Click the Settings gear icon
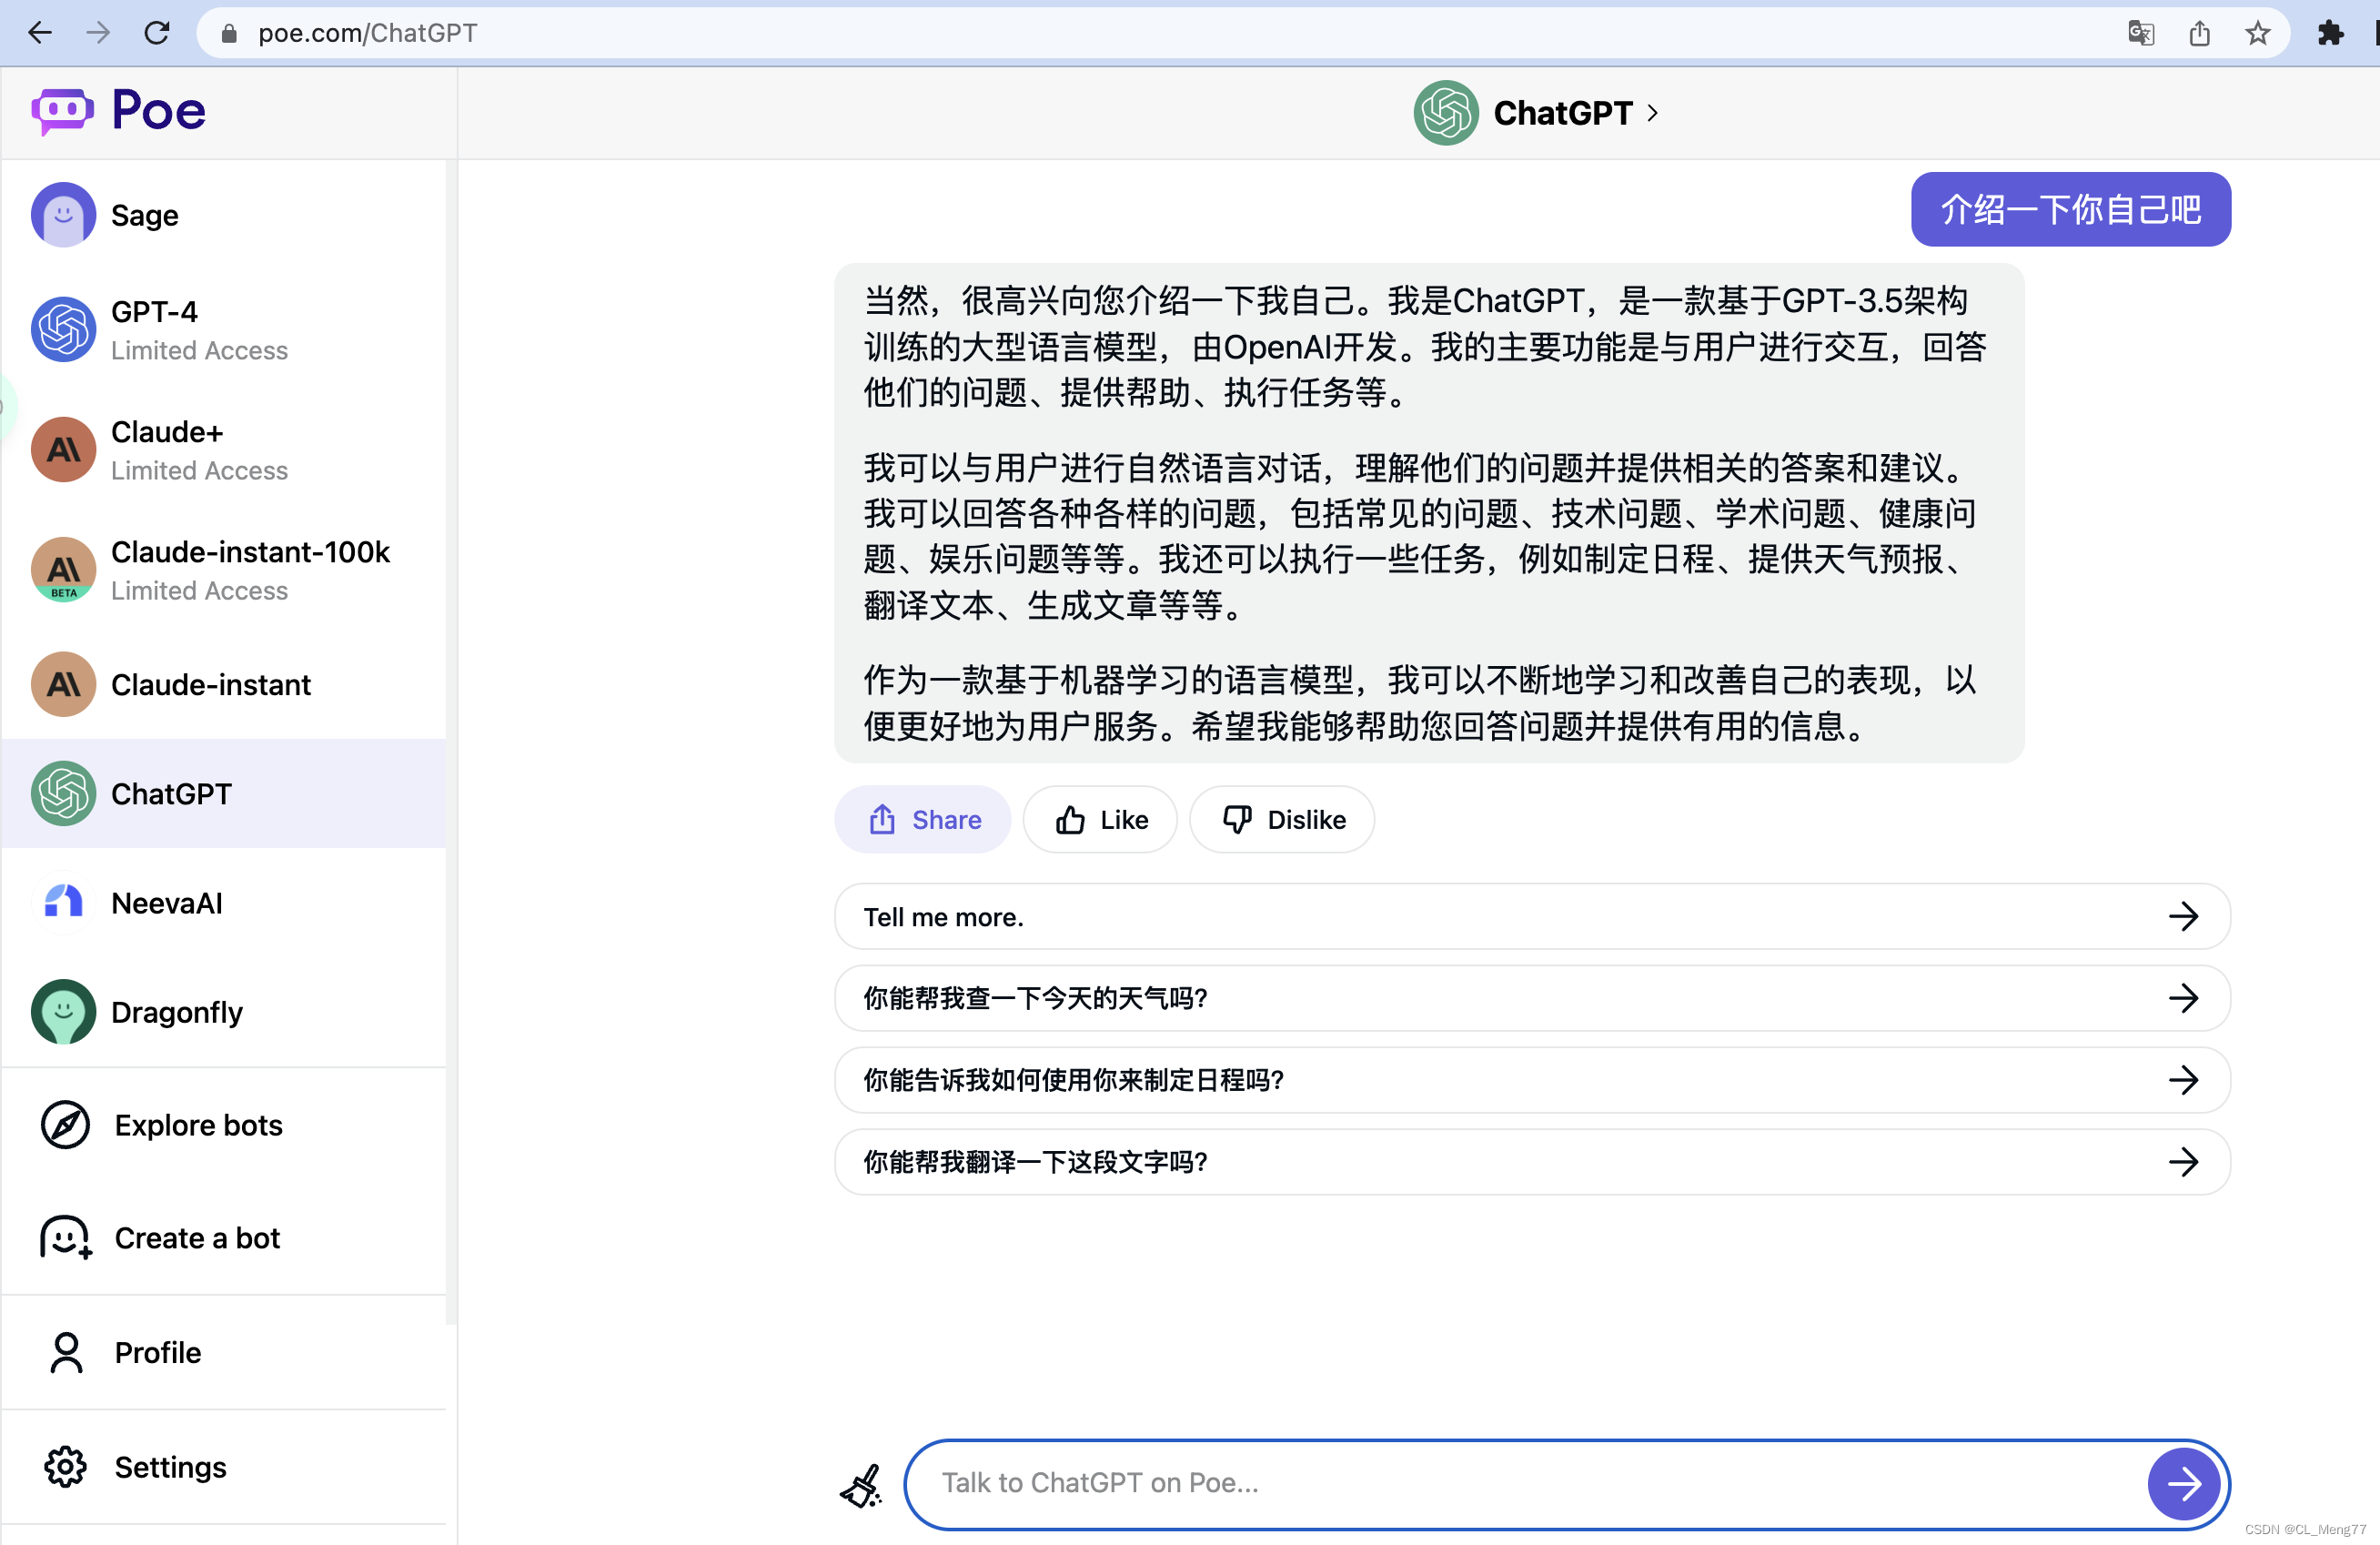This screenshot has height=1545, width=2380. pyautogui.click(x=65, y=1467)
